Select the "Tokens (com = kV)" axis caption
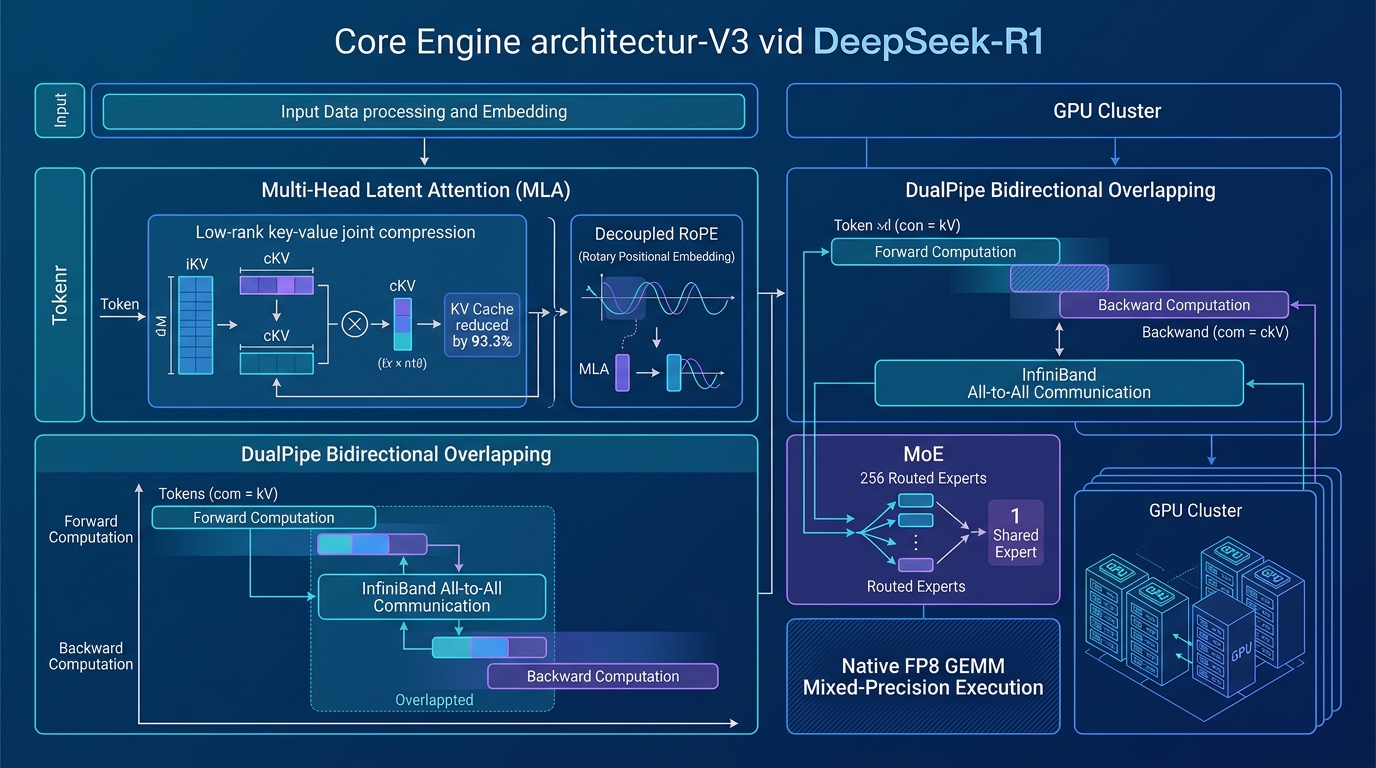 (218, 494)
